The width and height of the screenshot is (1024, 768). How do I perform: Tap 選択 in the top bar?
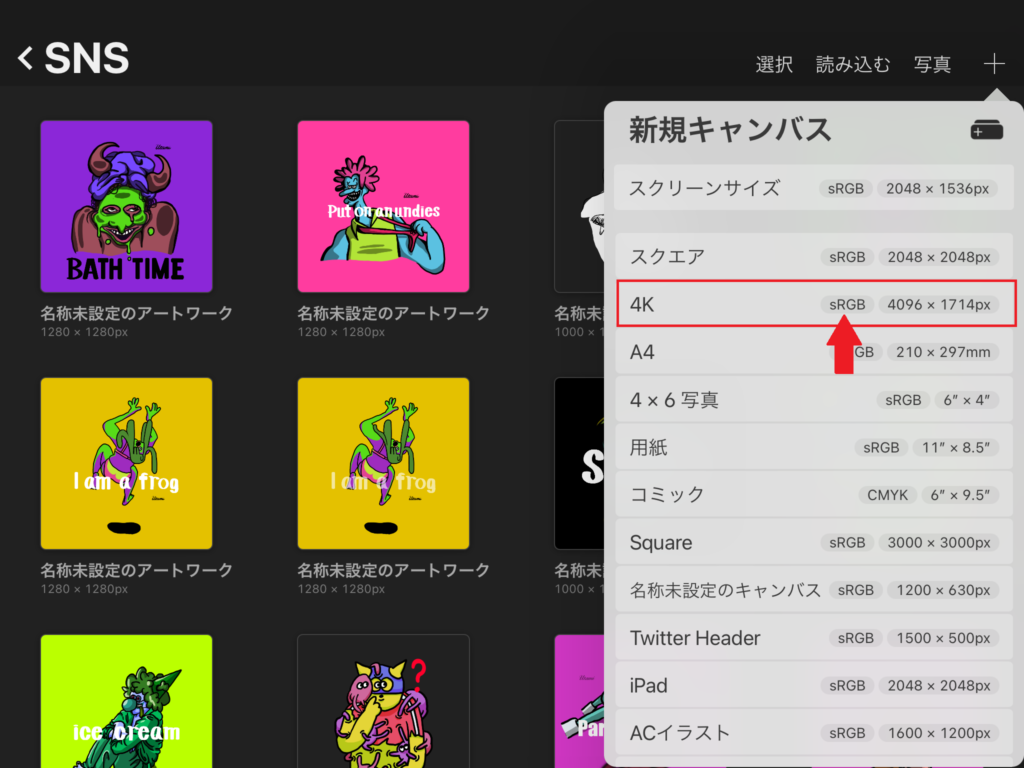(x=774, y=64)
